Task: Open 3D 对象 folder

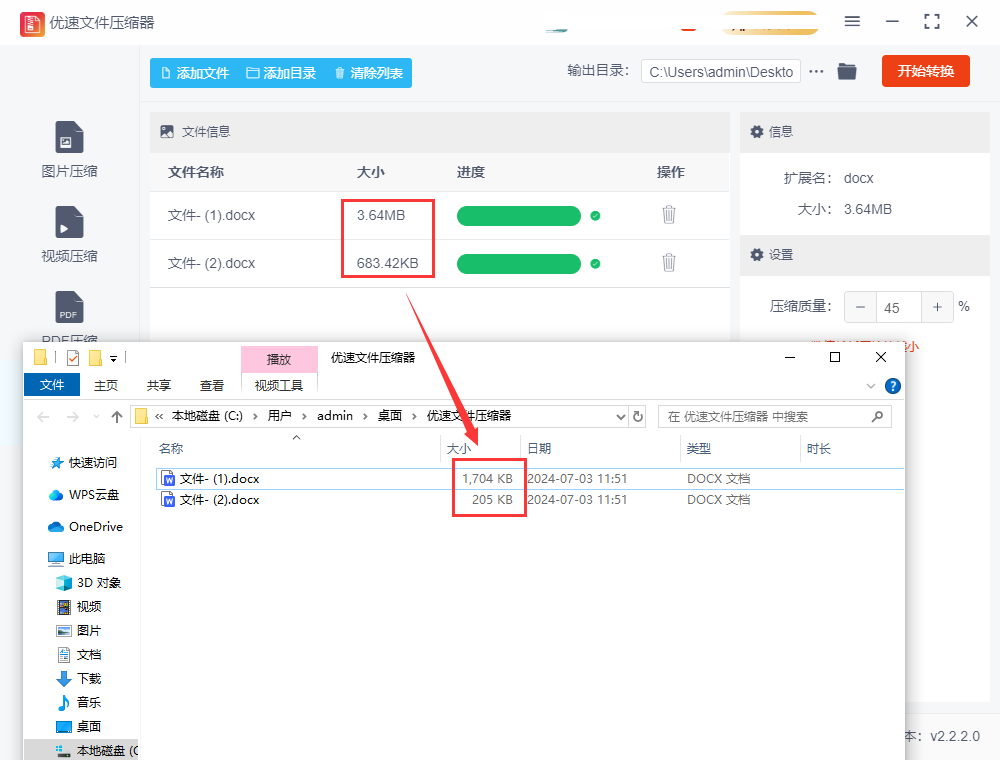Action: point(89,583)
